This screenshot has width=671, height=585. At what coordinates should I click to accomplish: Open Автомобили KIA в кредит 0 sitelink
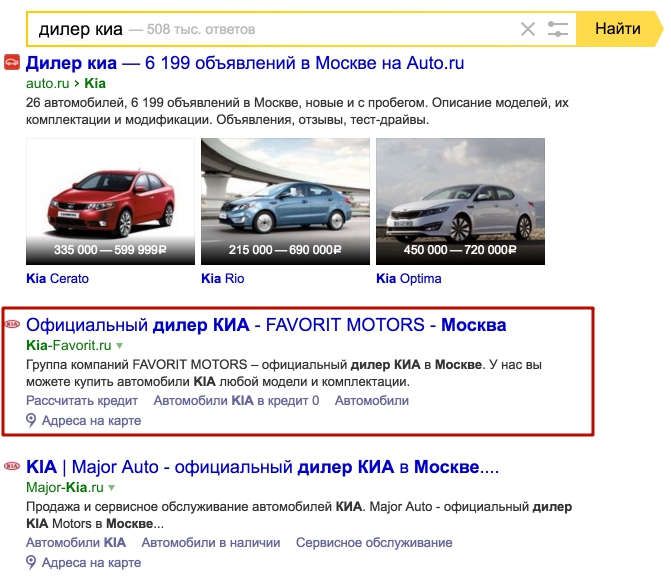[236, 401]
